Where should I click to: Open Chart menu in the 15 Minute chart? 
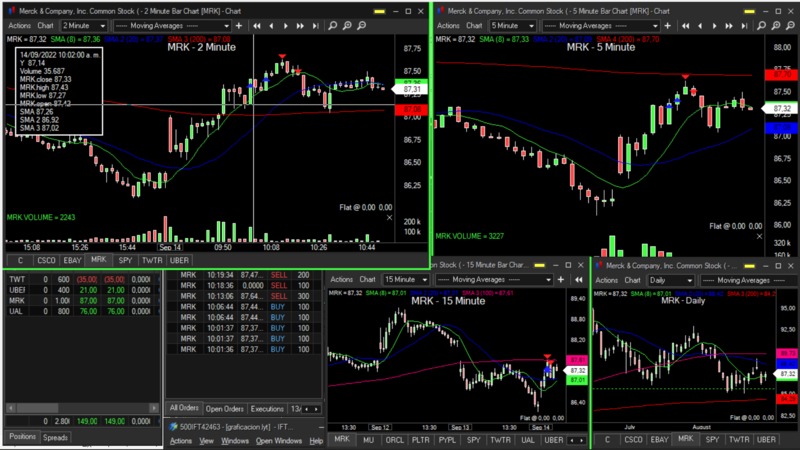(x=368, y=280)
